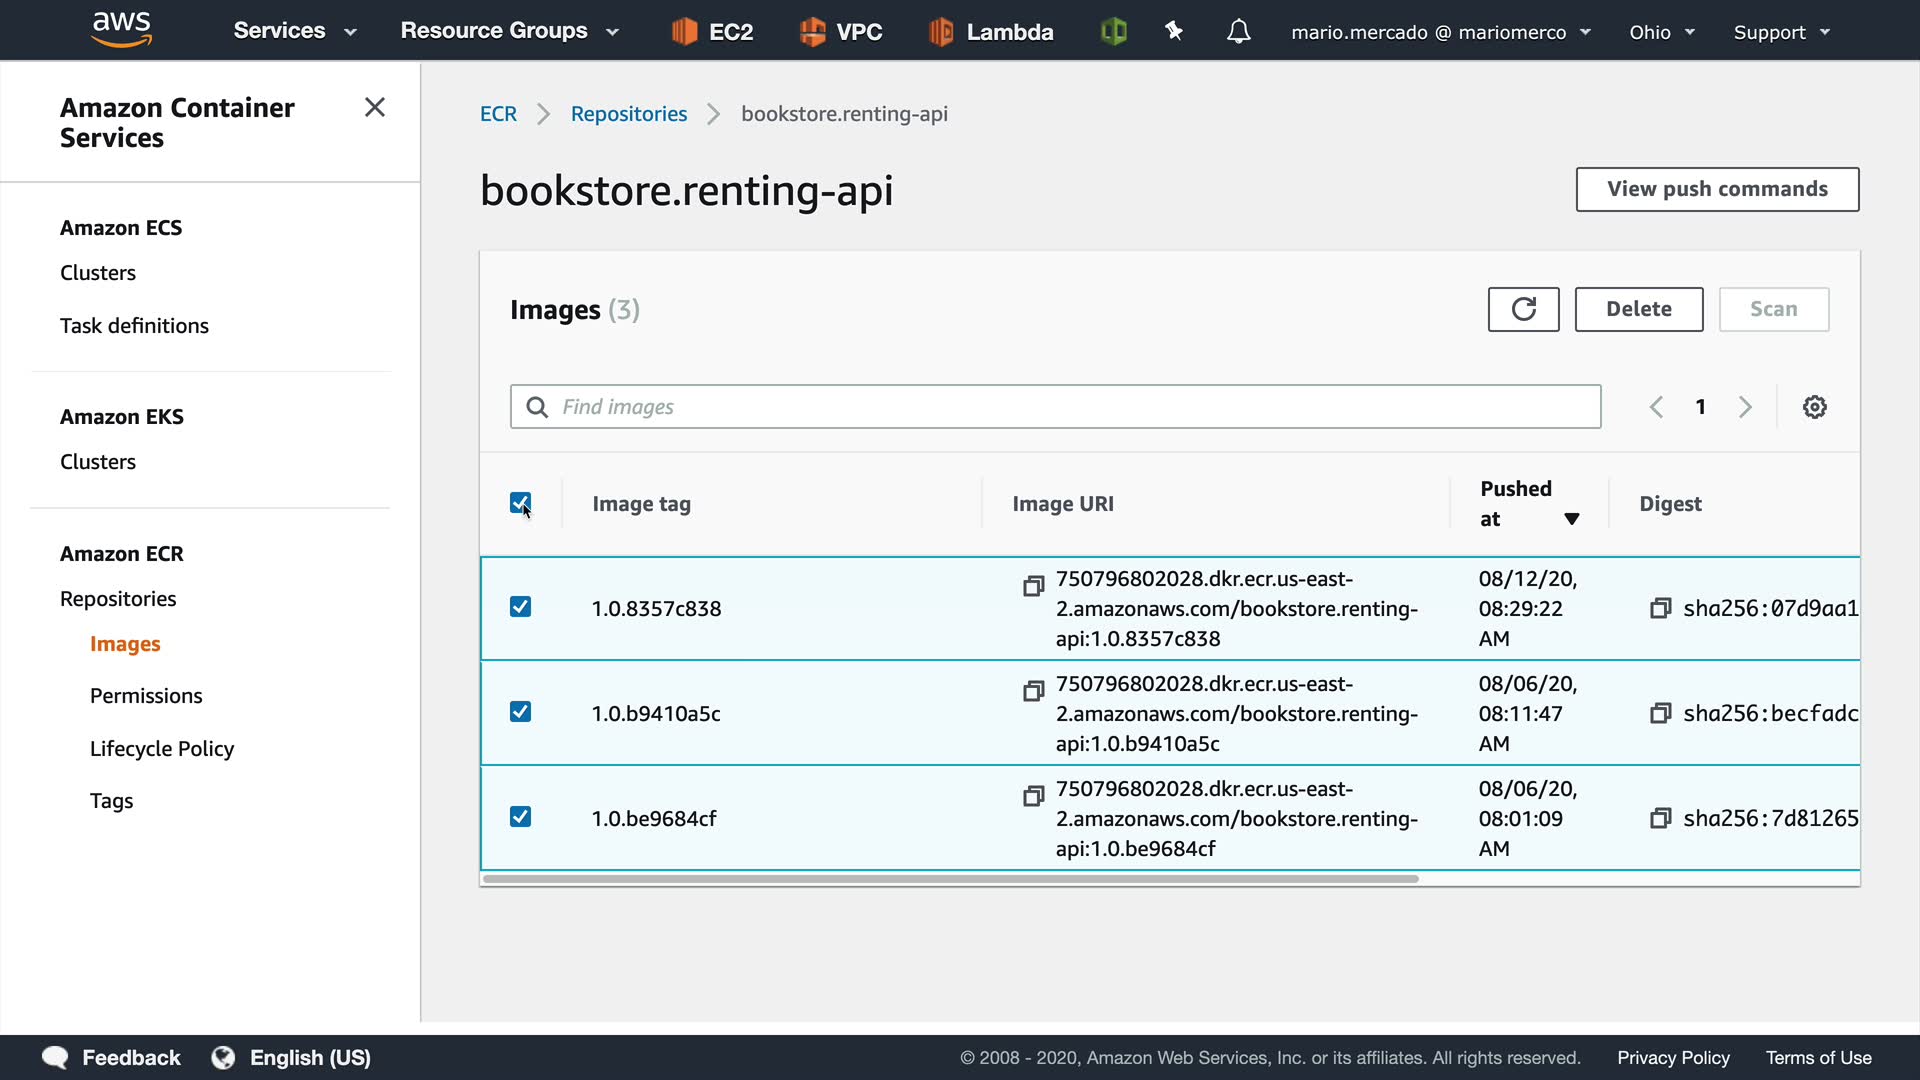Deselect image tag 1.0.b9410a5c checkbox
1920x1080 pixels.
coord(520,712)
